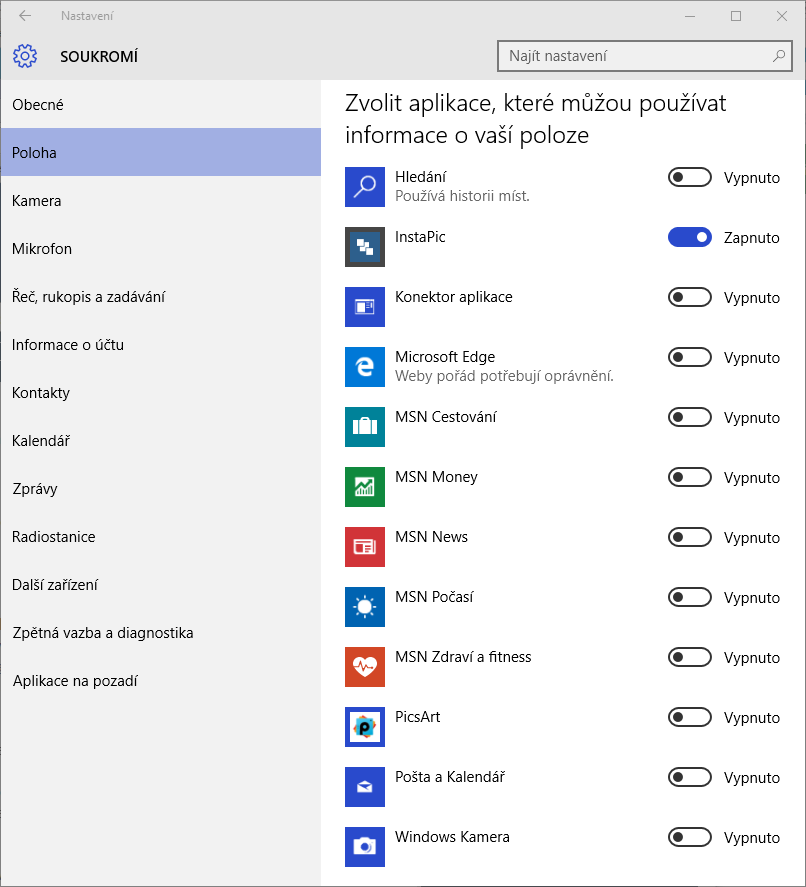Click the Konektor aplikace app icon

(x=365, y=307)
